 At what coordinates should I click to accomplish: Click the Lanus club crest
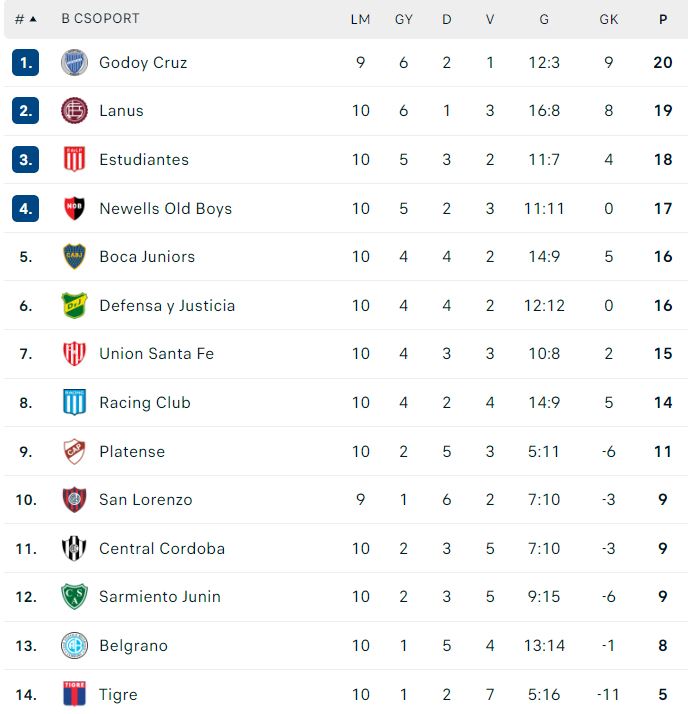74,111
